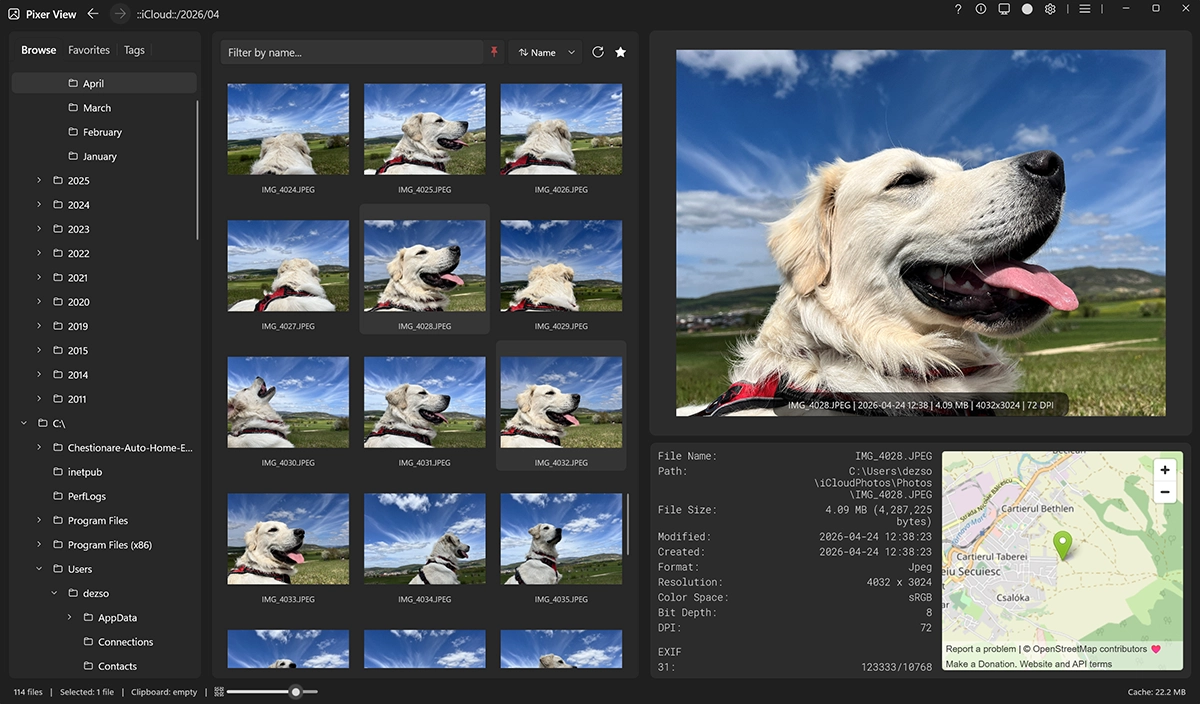Collapse the C:\ drive node
Image resolution: width=1200 pixels, height=704 pixels.
(x=24, y=423)
